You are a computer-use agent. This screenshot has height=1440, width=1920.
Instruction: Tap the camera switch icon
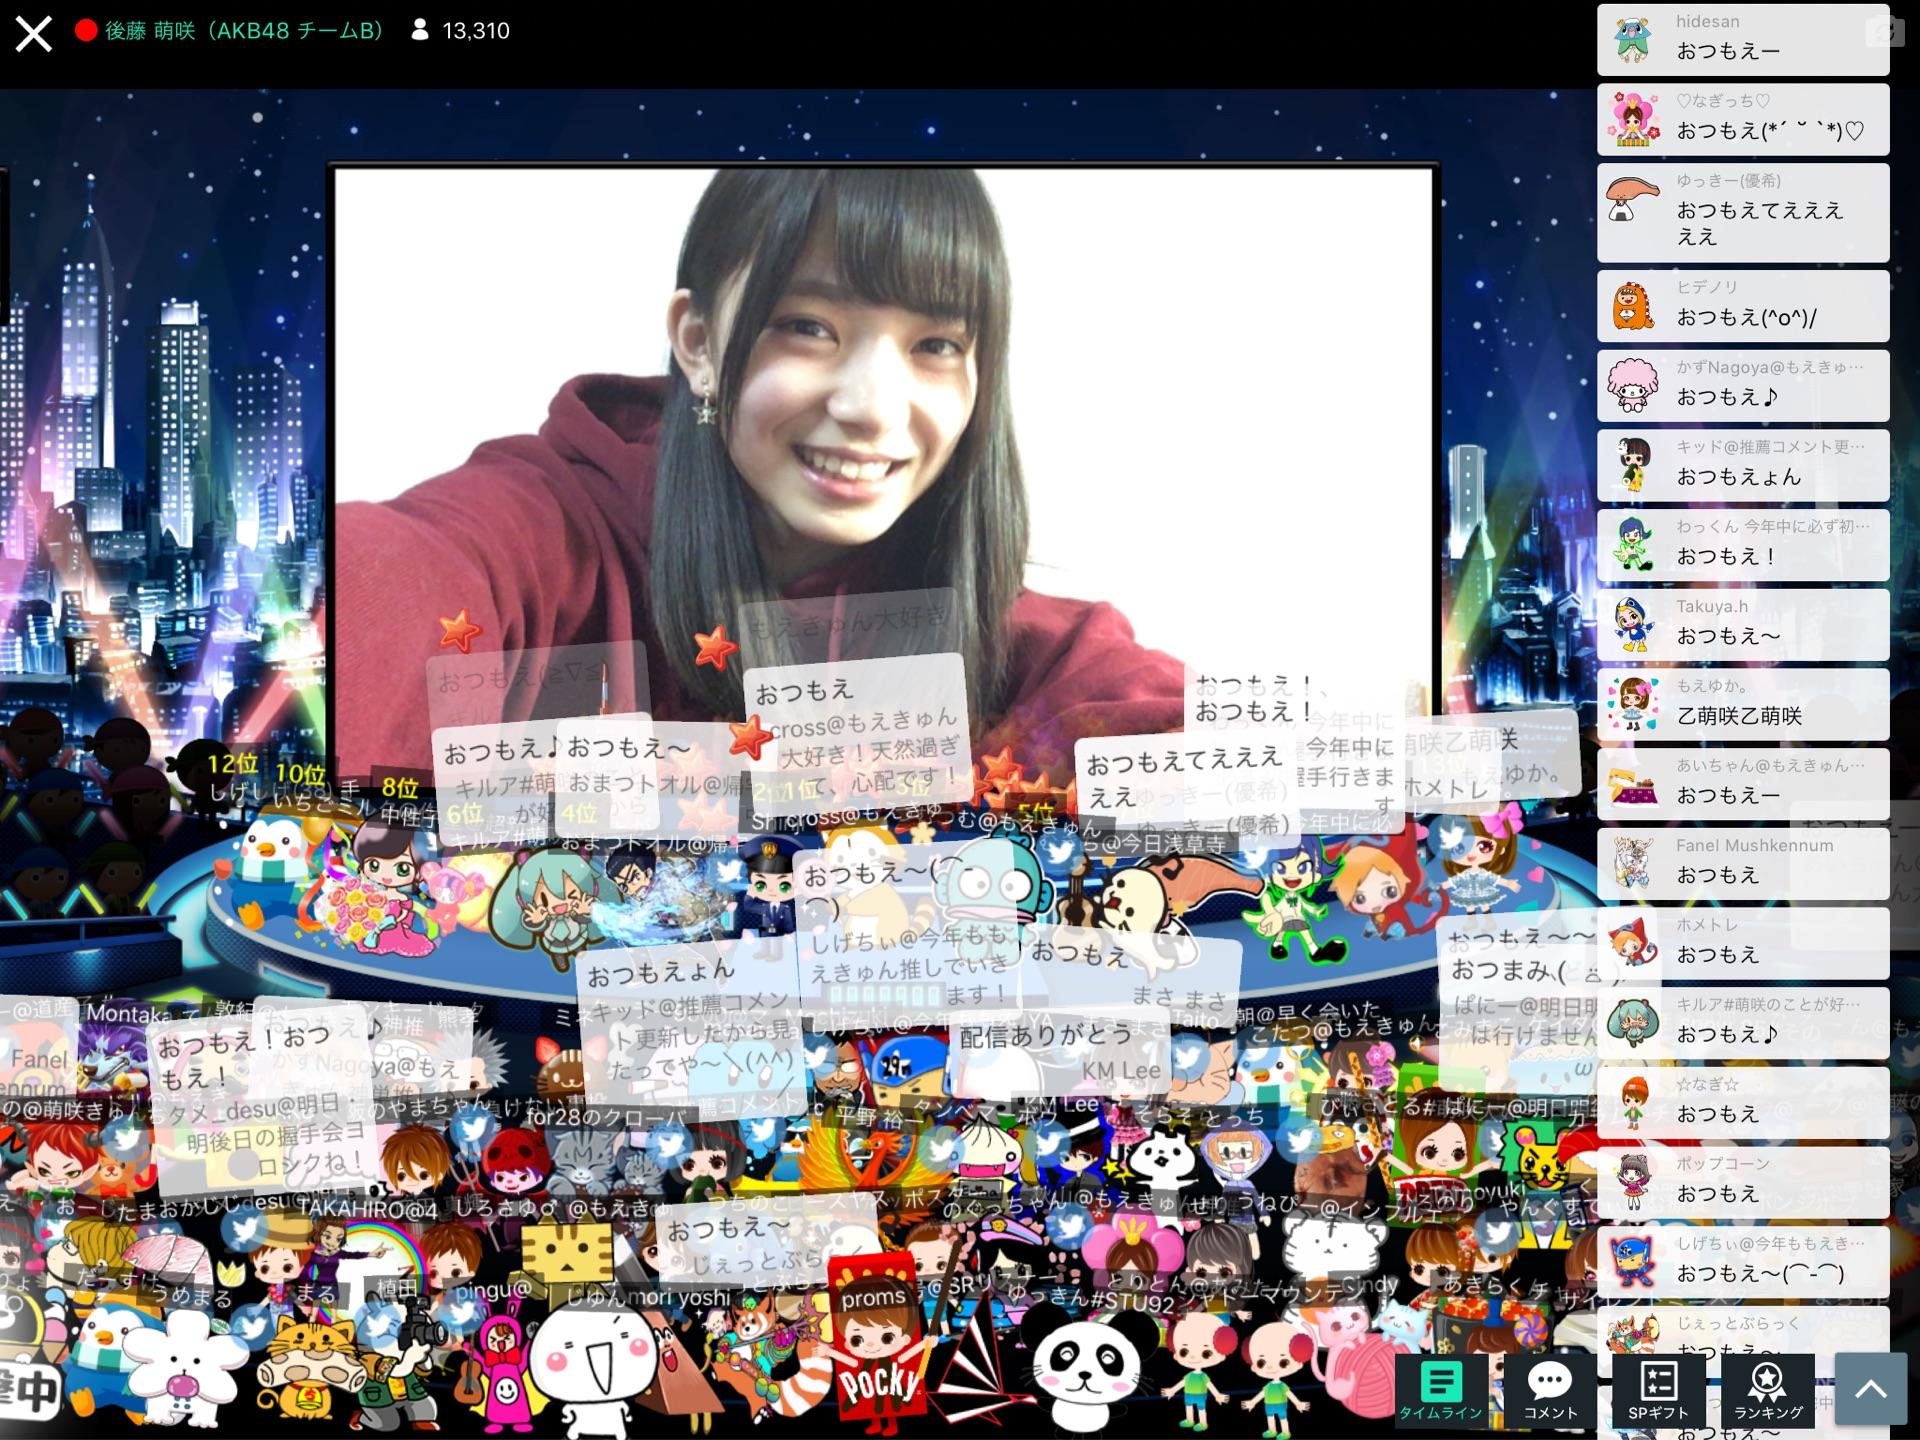(1884, 33)
